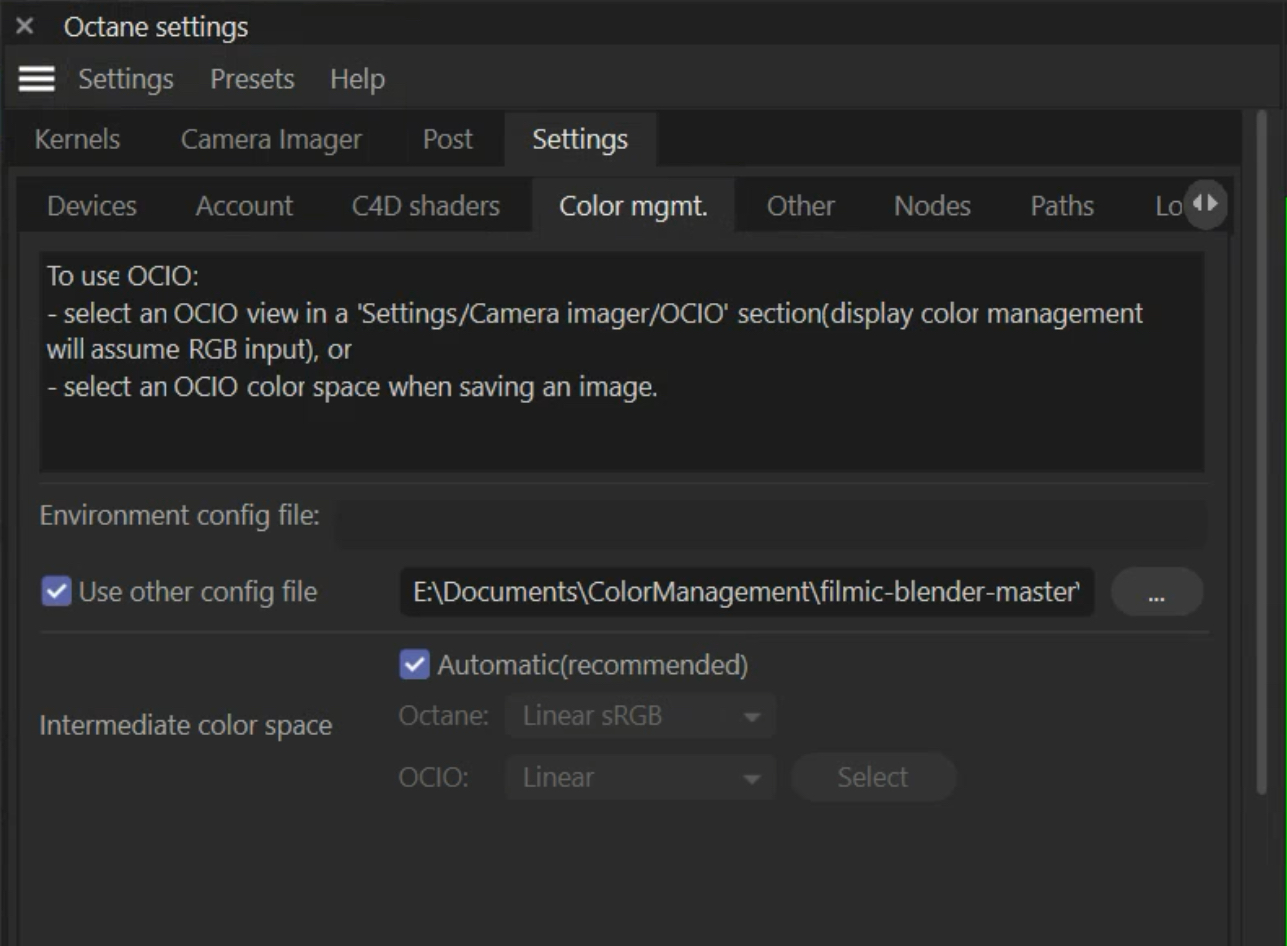Viewport: 1287px width, 946px height.
Task: Toggle the Use other config file checkbox
Action: (57, 592)
